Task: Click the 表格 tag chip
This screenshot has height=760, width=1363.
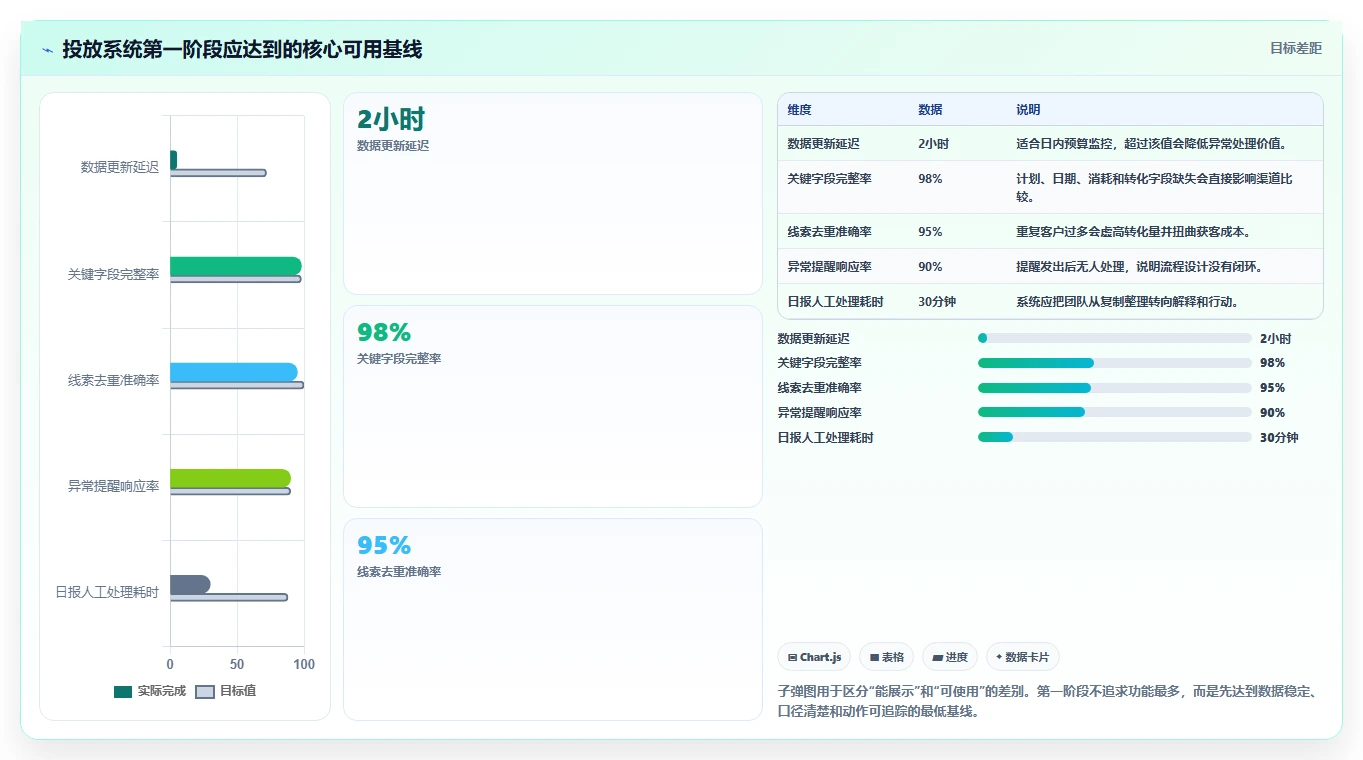Action: 886,657
